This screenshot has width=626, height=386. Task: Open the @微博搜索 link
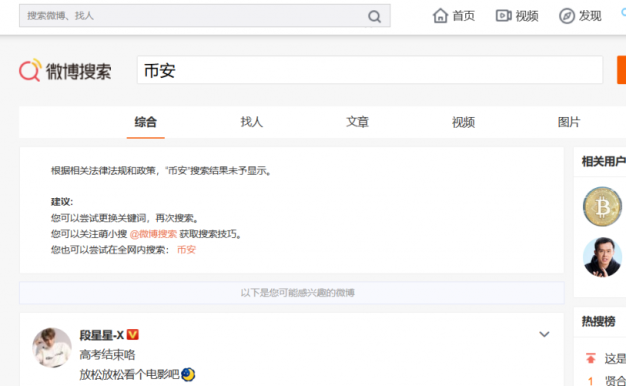[x=153, y=234]
